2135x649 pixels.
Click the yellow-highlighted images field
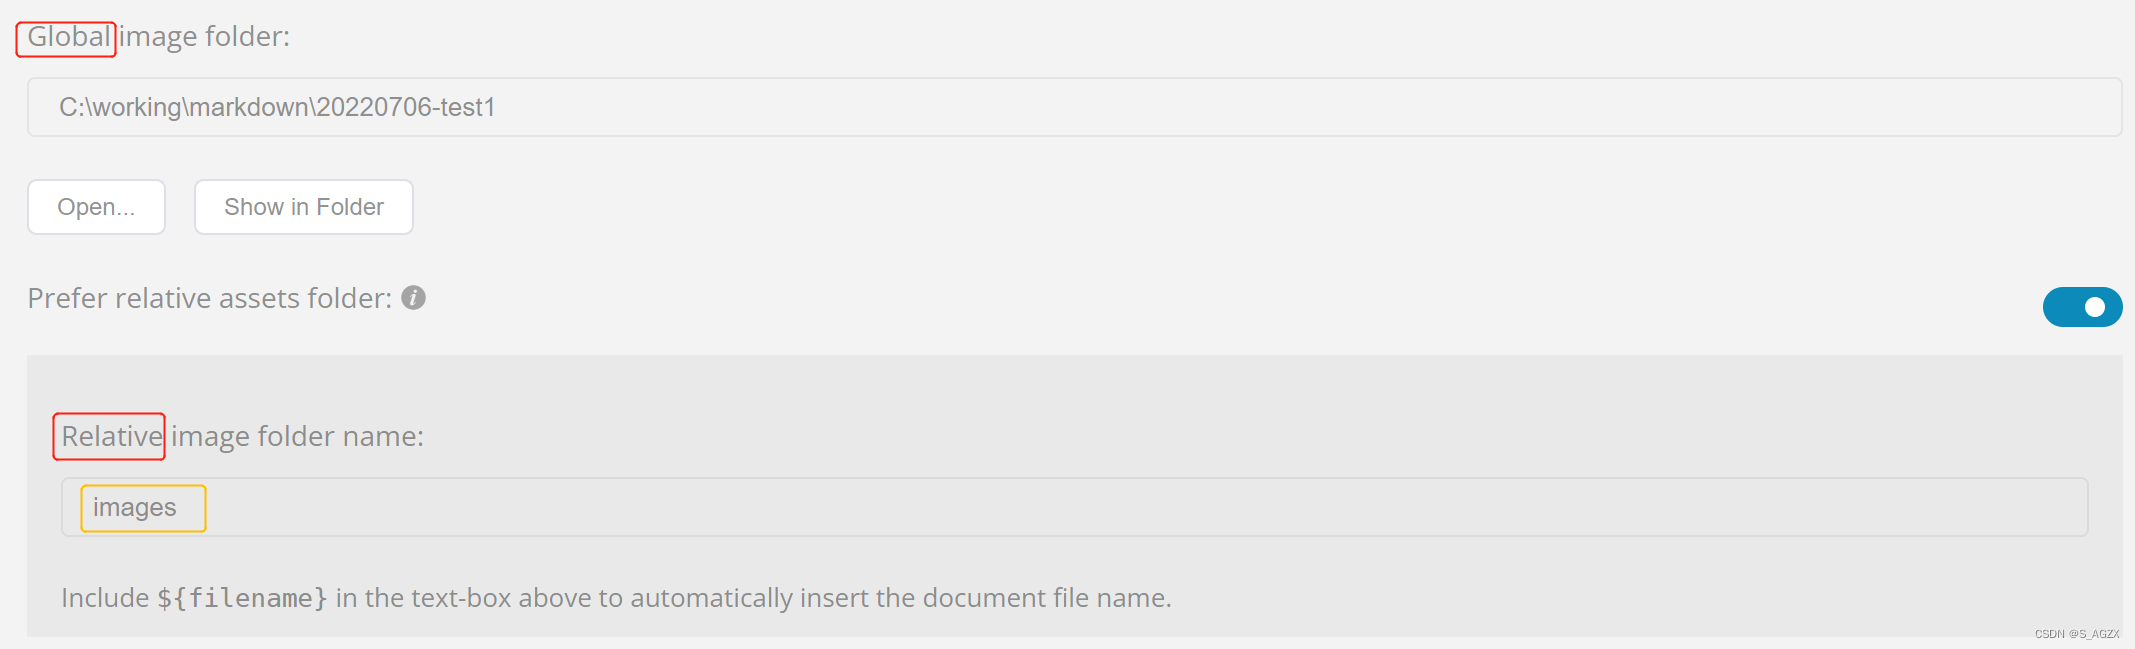point(141,507)
